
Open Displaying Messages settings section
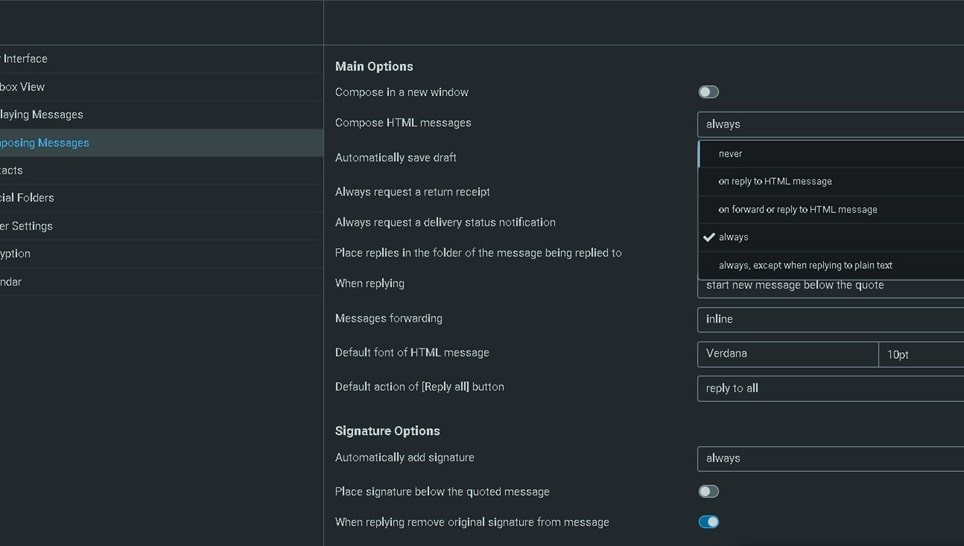coord(41,115)
